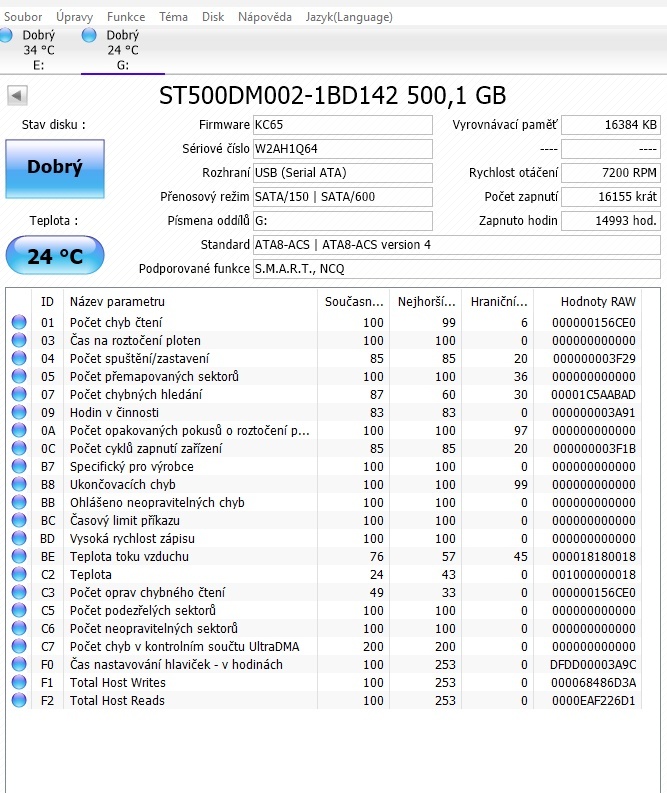Click the 16155 krát power-on count field
This screenshot has width=667, height=793.
pyautogui.click(x=611, y=197)
